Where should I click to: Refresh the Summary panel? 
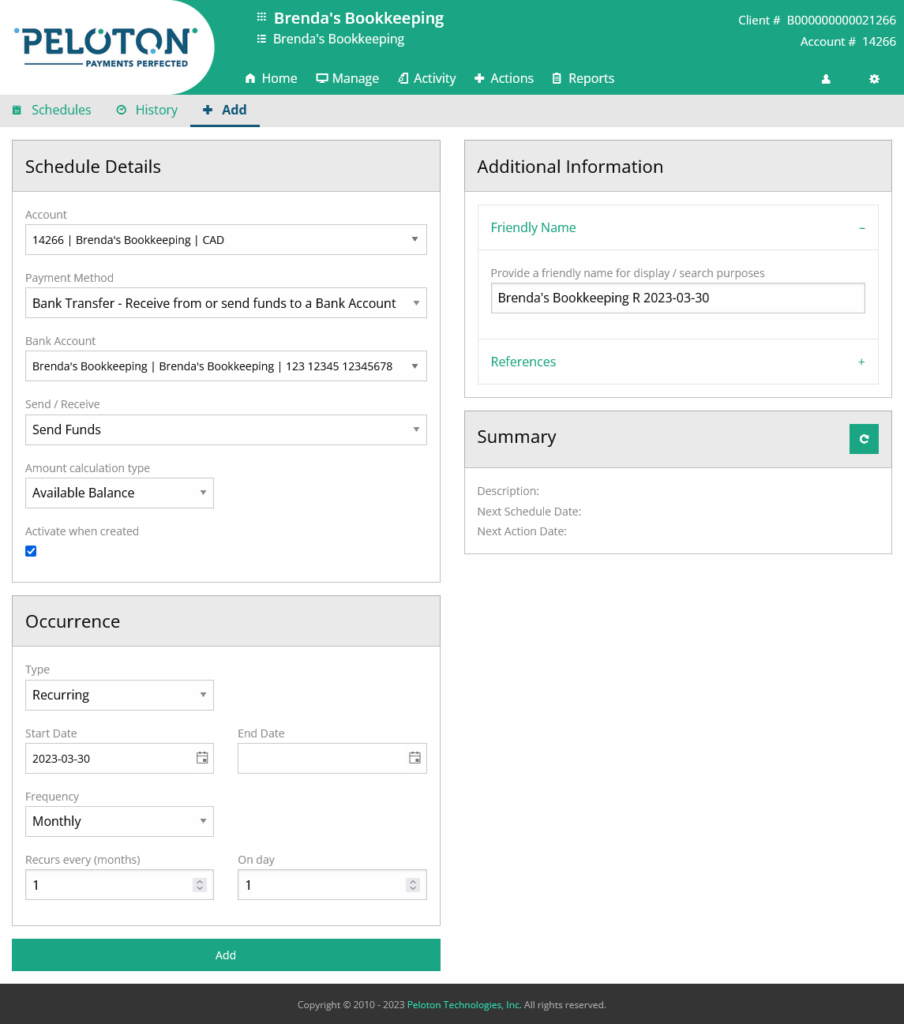(x=864, y=439)
